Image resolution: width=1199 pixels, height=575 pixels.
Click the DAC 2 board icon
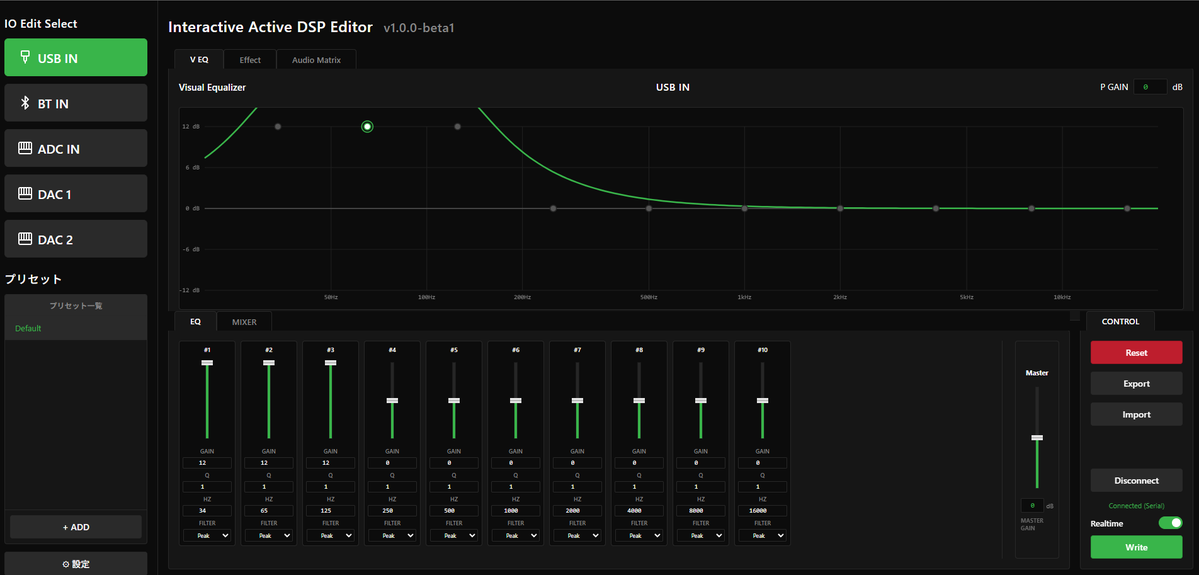[x=25, y=239]
